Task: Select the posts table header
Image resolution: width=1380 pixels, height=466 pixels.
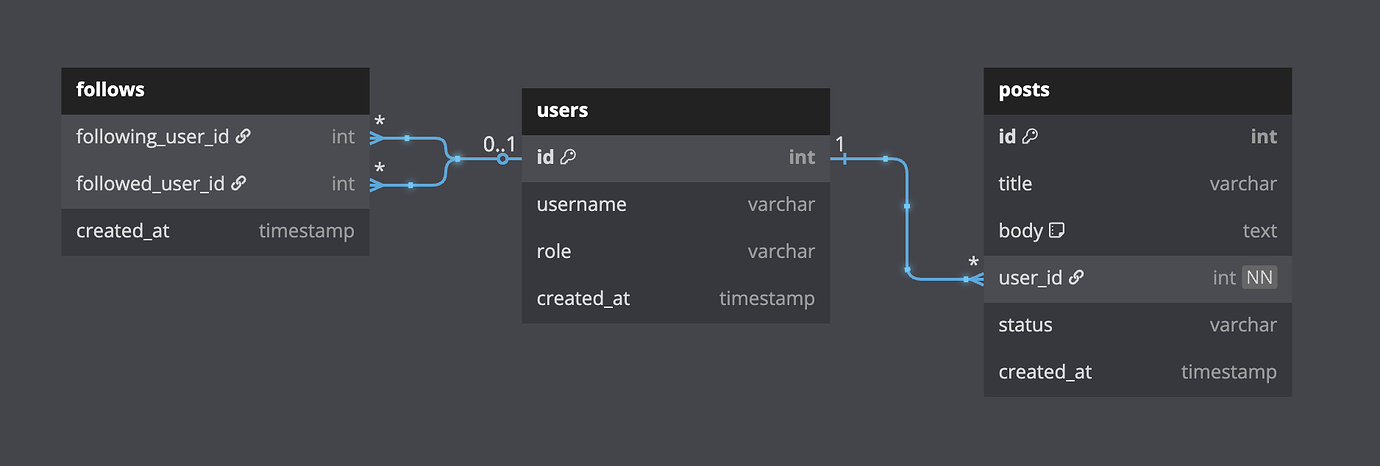Action: (1137, 90)
